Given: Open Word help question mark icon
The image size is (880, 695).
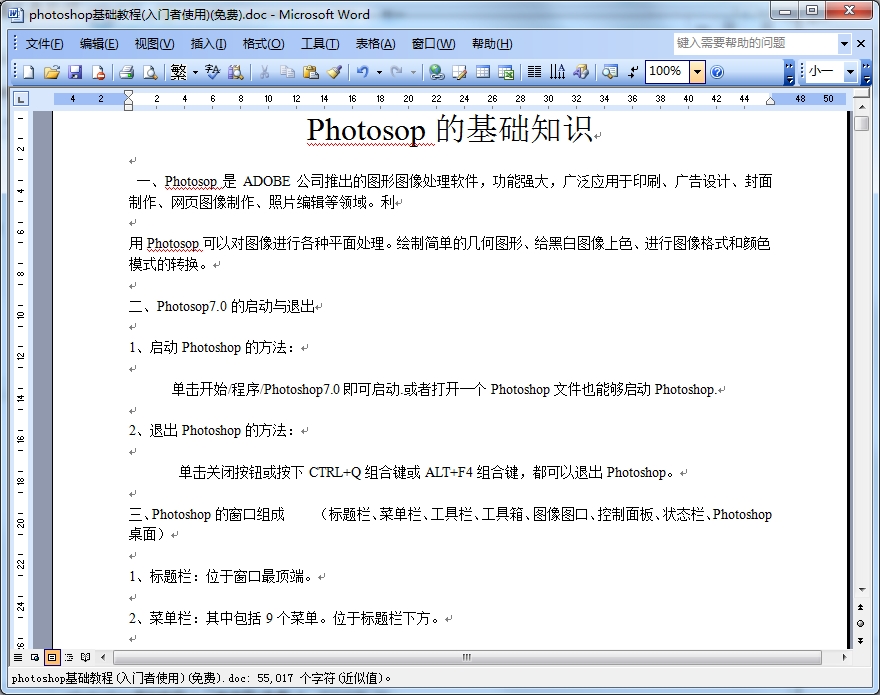Looking at the screenshot, I should [x=717, y=72].
